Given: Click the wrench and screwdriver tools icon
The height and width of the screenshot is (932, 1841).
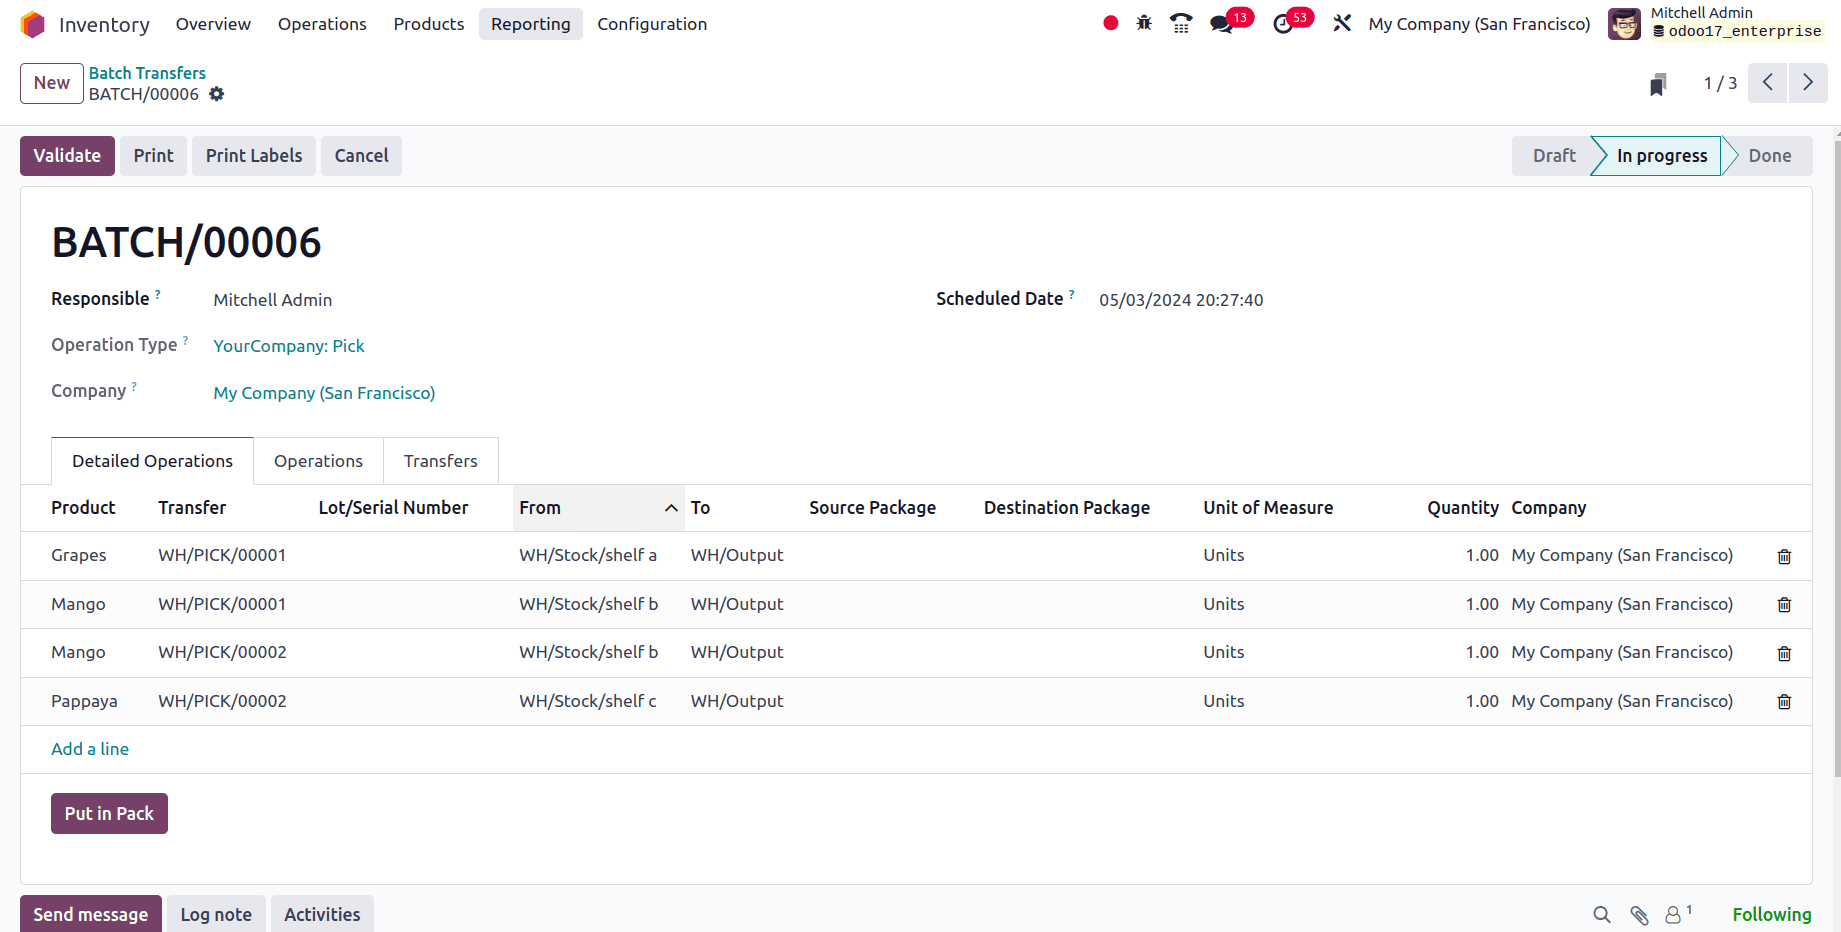Looking at the screenshot, I should pyautogui.click(x=1342, y=23).
